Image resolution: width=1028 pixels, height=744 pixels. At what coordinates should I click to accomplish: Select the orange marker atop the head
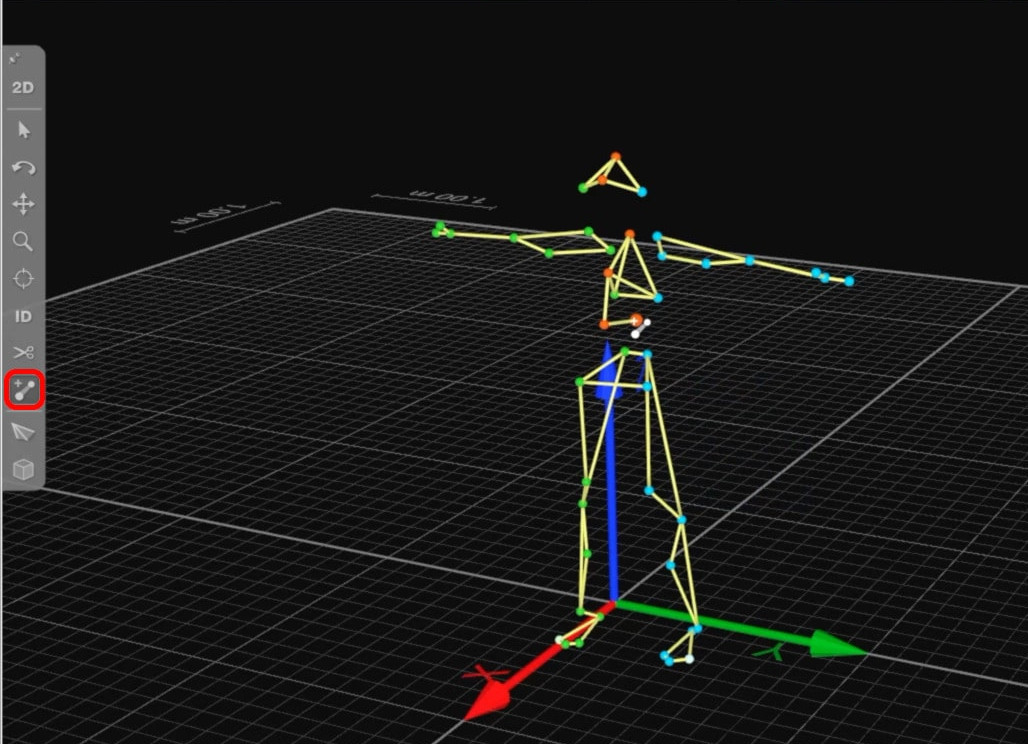click(616, 156)
